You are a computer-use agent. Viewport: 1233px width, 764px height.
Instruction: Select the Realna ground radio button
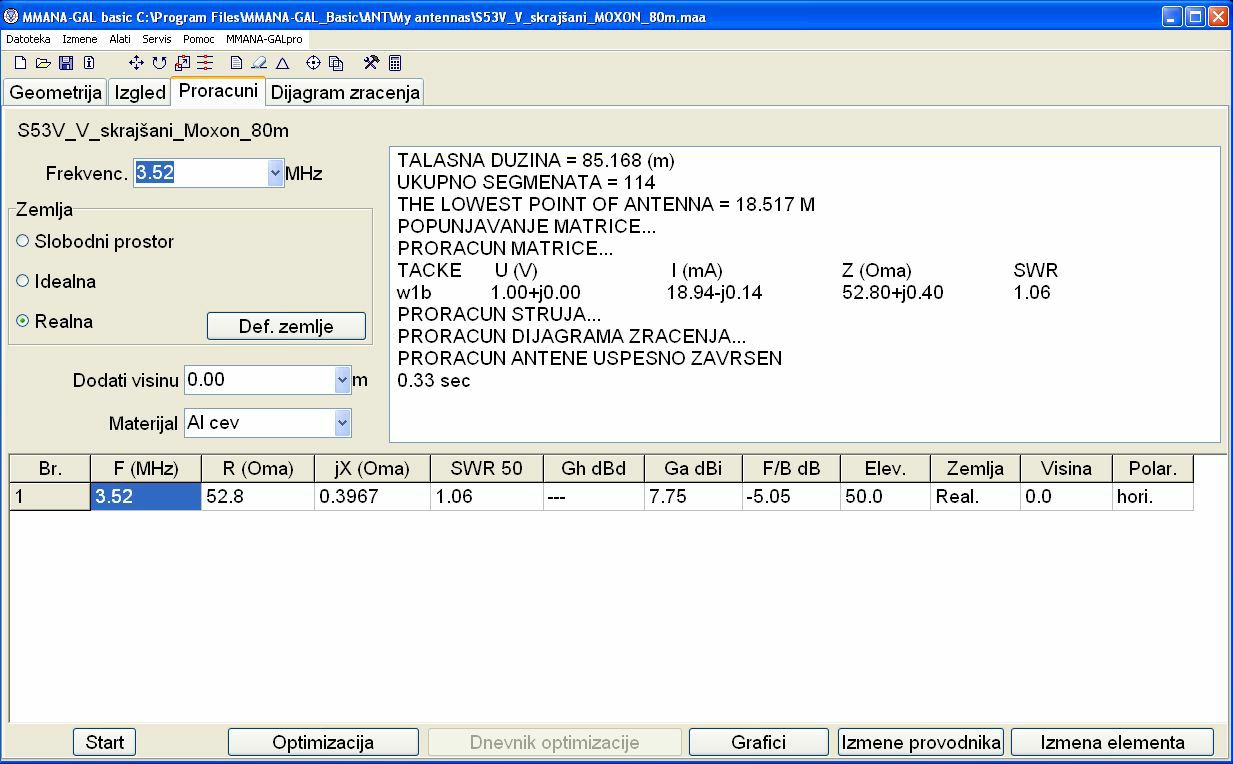click(x=23, y=321)
